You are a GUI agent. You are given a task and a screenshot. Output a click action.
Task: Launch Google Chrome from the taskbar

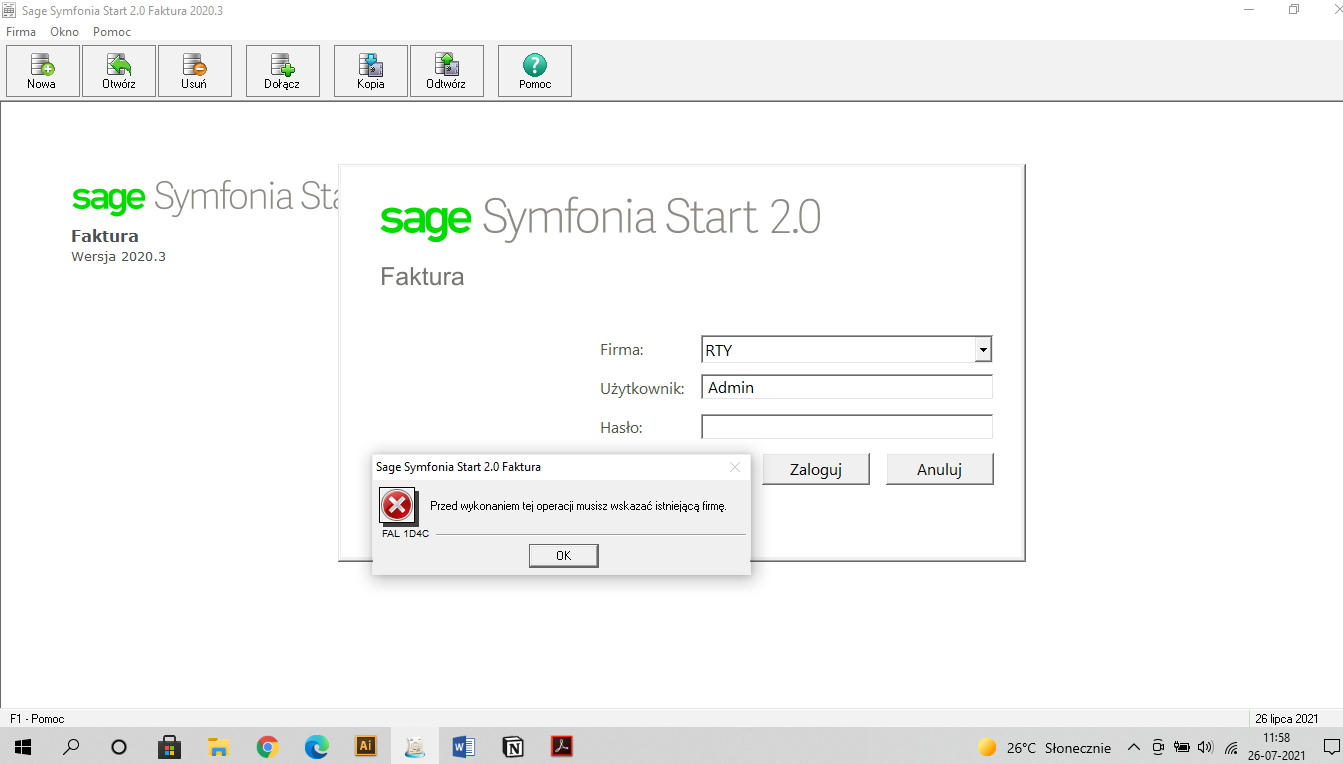[267, 746]
